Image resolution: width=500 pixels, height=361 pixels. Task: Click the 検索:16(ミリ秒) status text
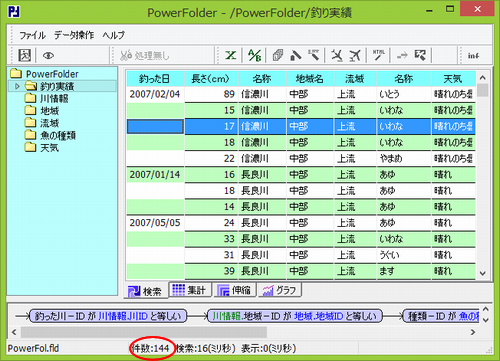tap(206, 349)
